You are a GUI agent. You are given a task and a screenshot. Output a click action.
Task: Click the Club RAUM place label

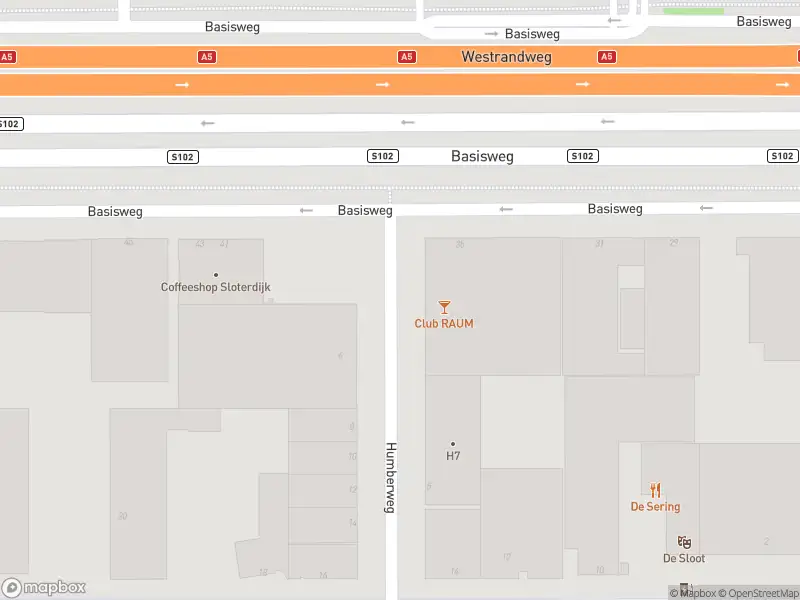[444, 324]
